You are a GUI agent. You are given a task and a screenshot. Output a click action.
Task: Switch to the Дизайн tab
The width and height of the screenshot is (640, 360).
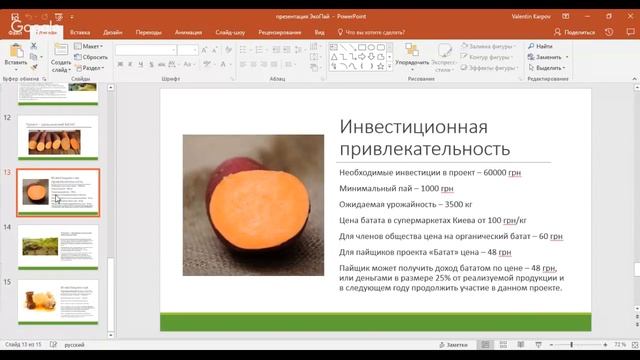(113, 32)
